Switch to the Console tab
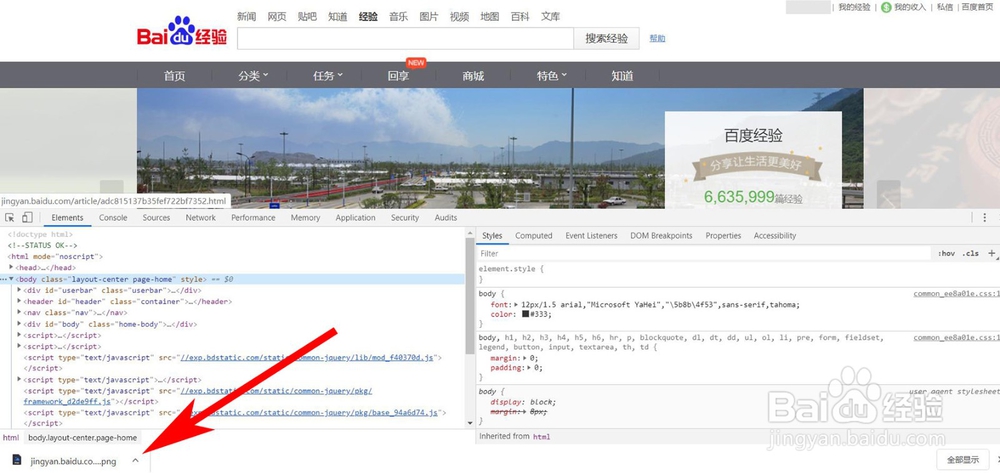This screenshot has width=1000, height=473. (x=113, y=218)
